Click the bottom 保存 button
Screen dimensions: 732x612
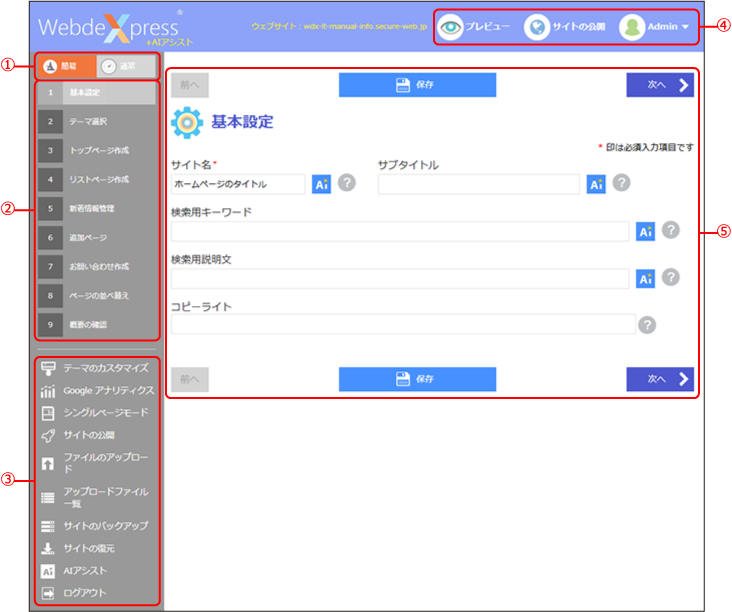(x=417, y=379)
